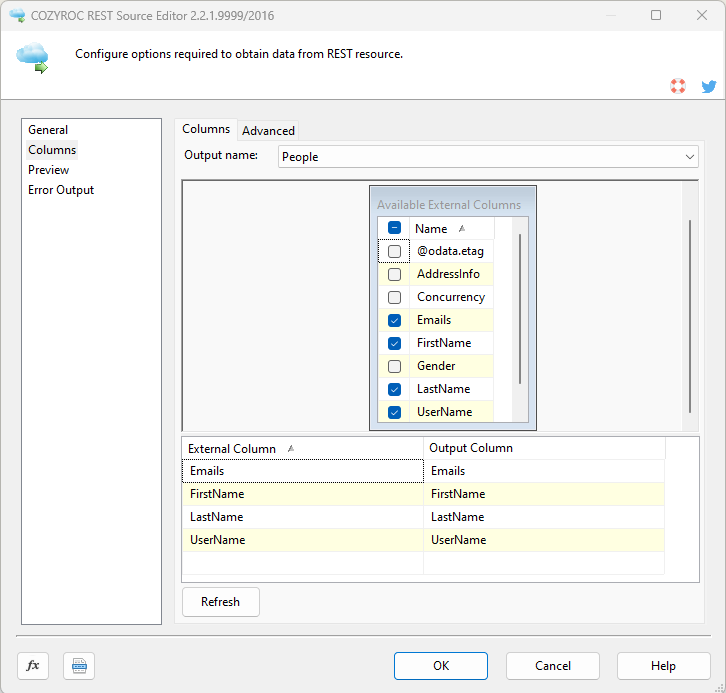
Task: Open the Output name dropdown
Action: (488, 157)
